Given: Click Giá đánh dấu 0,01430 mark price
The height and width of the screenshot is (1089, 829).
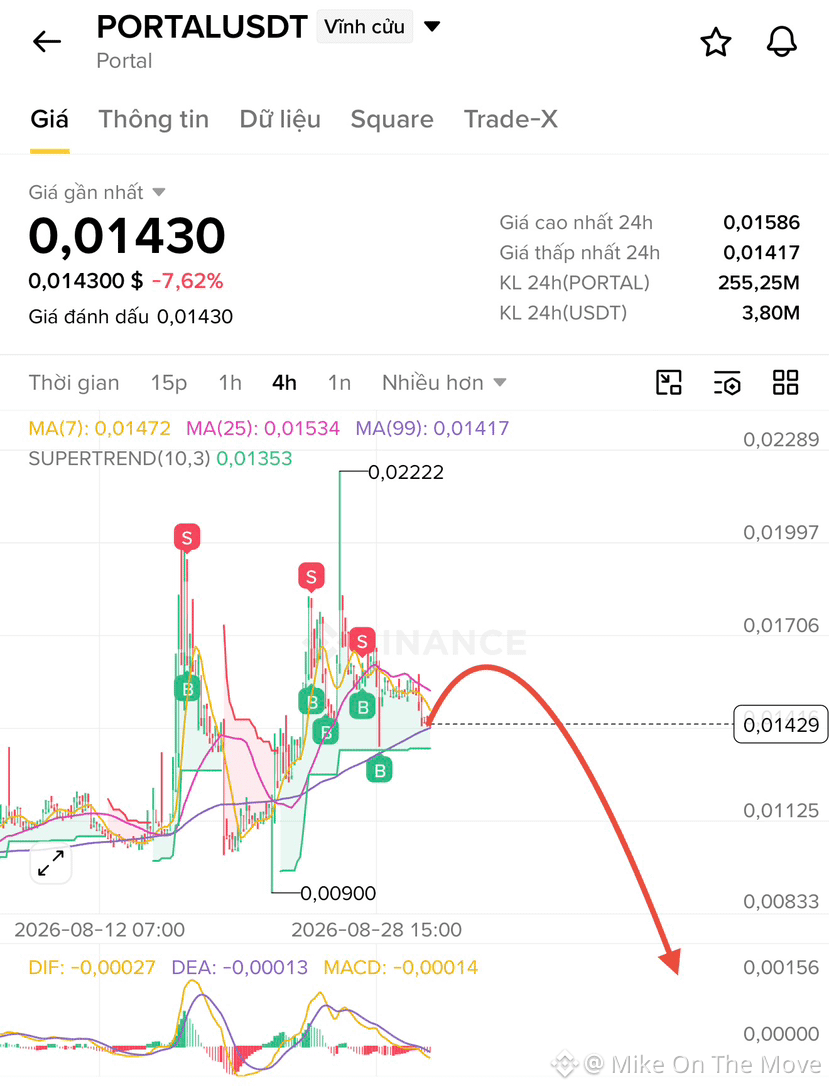Looking at the screenshot, I should (131, 317).
